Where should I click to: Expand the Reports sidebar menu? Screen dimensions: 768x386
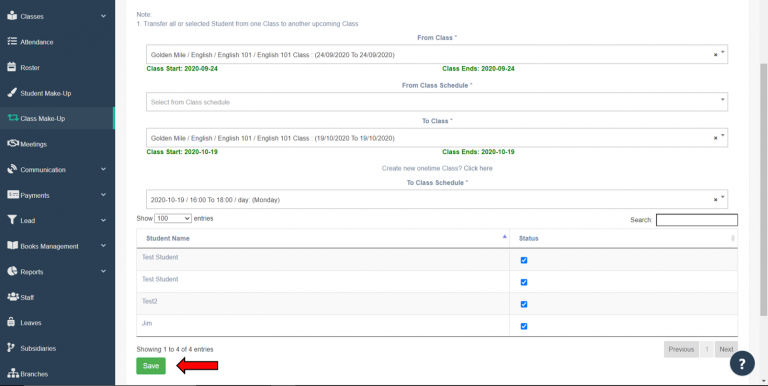[57, 272]
